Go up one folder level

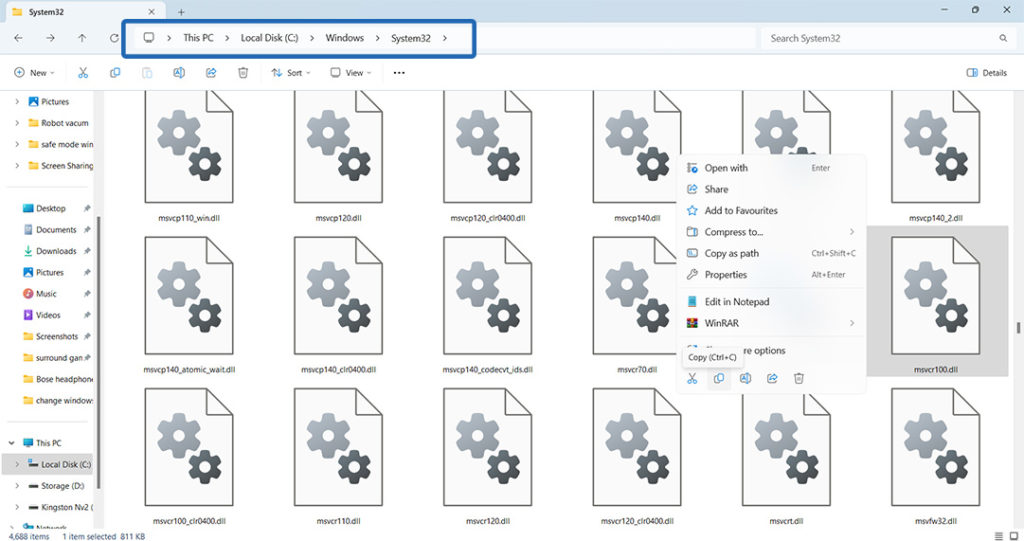point(82,38)
